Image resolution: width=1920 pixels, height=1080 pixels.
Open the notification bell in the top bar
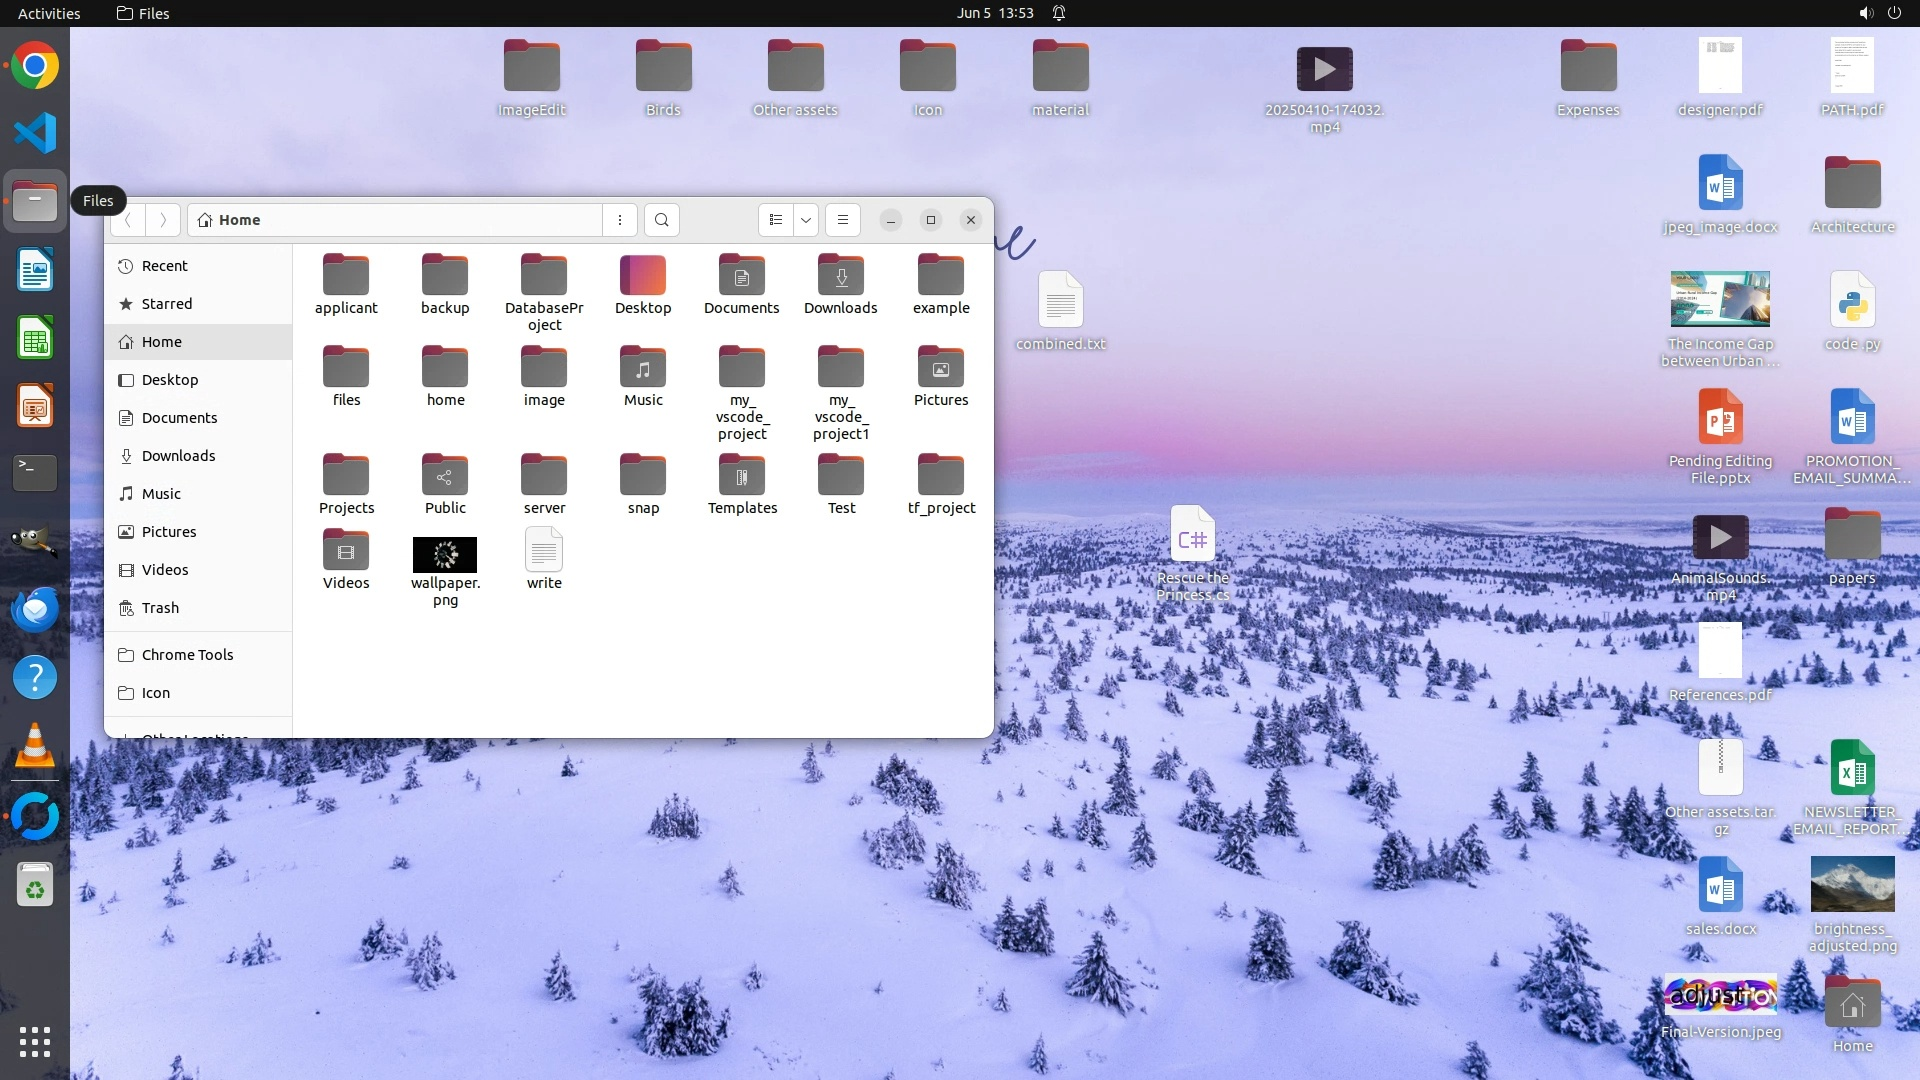(1059, 13)
